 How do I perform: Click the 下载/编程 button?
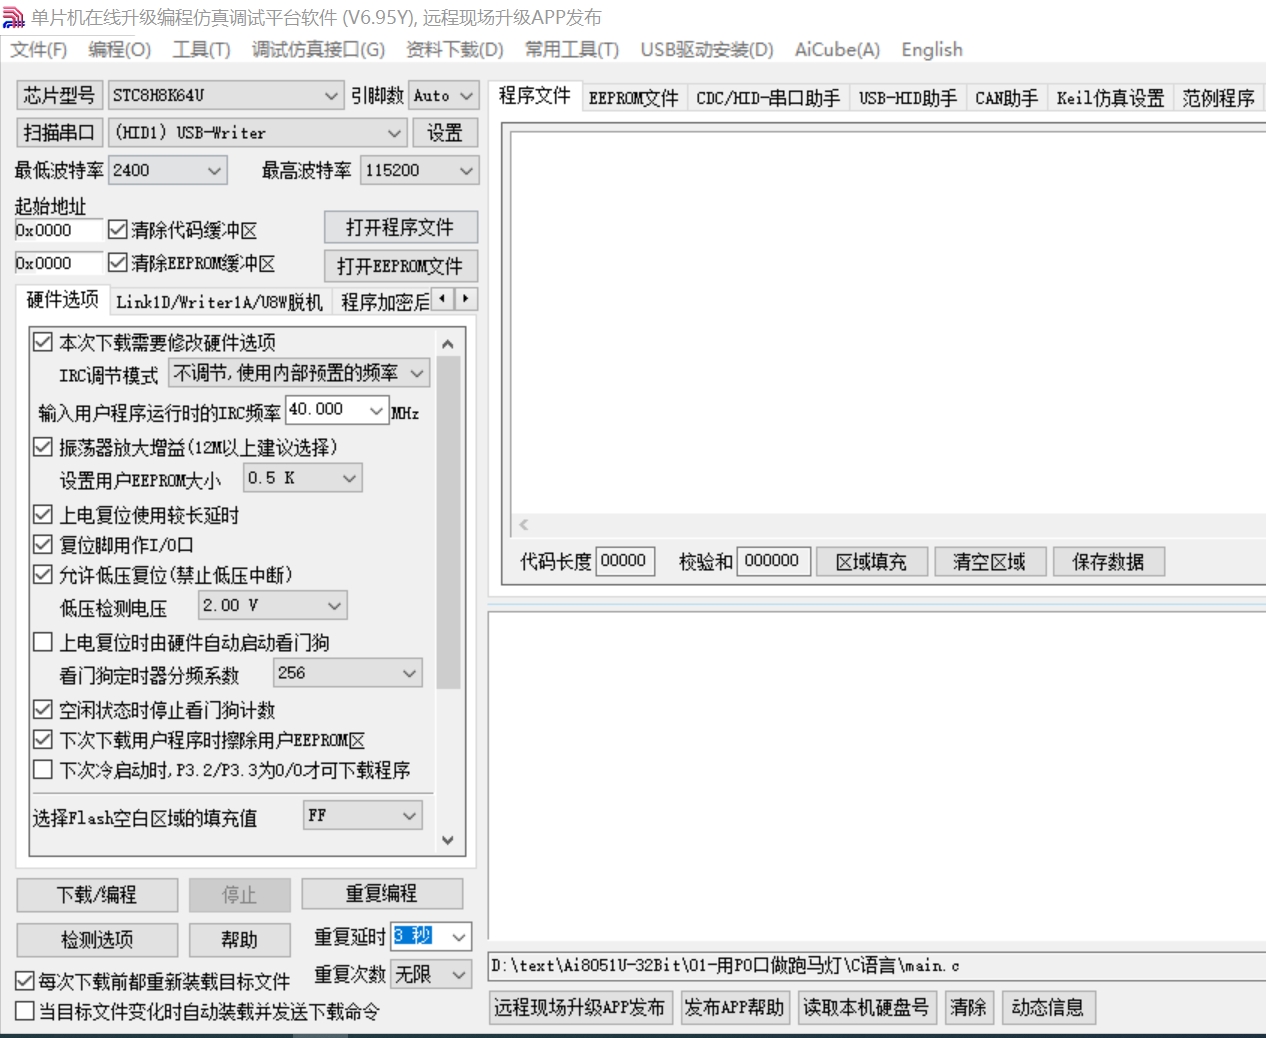point(97,894)
